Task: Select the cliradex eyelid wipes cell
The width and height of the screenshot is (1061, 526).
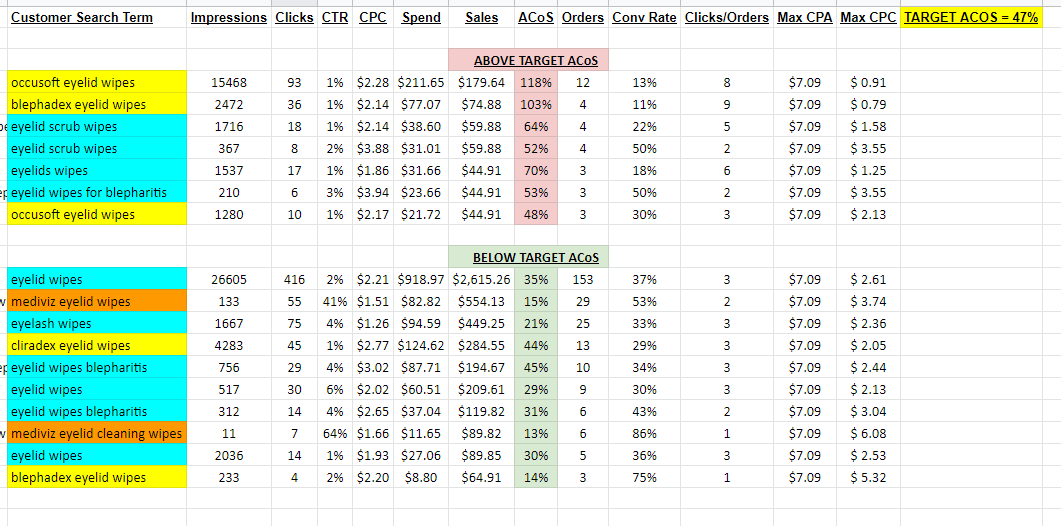Action: point(97,345)
